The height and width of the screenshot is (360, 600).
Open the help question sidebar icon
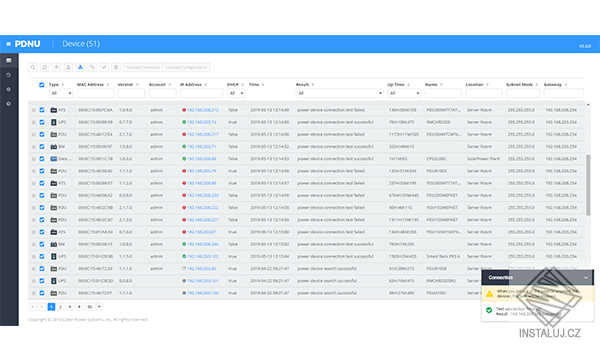coord(8,104)
